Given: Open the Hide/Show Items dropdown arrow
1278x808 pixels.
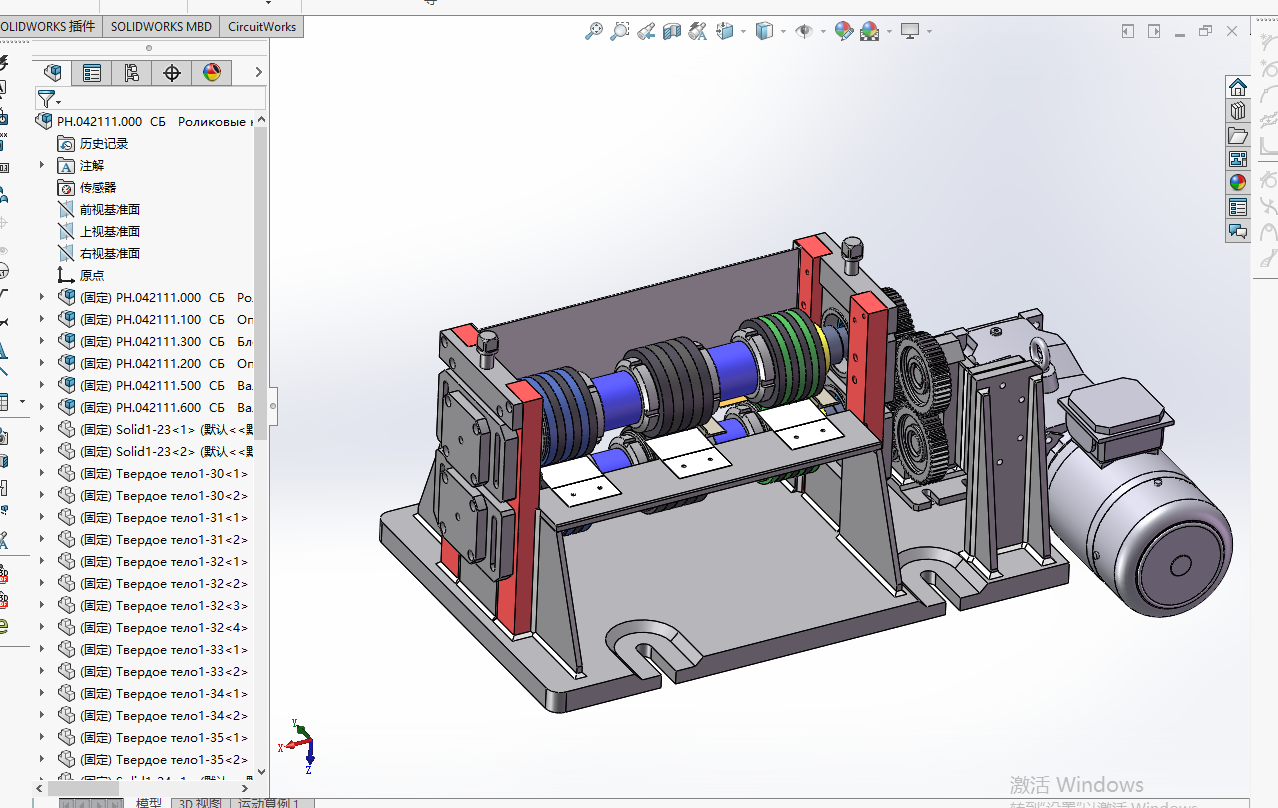Looking at the screenshot, I should tap(823, 31).
